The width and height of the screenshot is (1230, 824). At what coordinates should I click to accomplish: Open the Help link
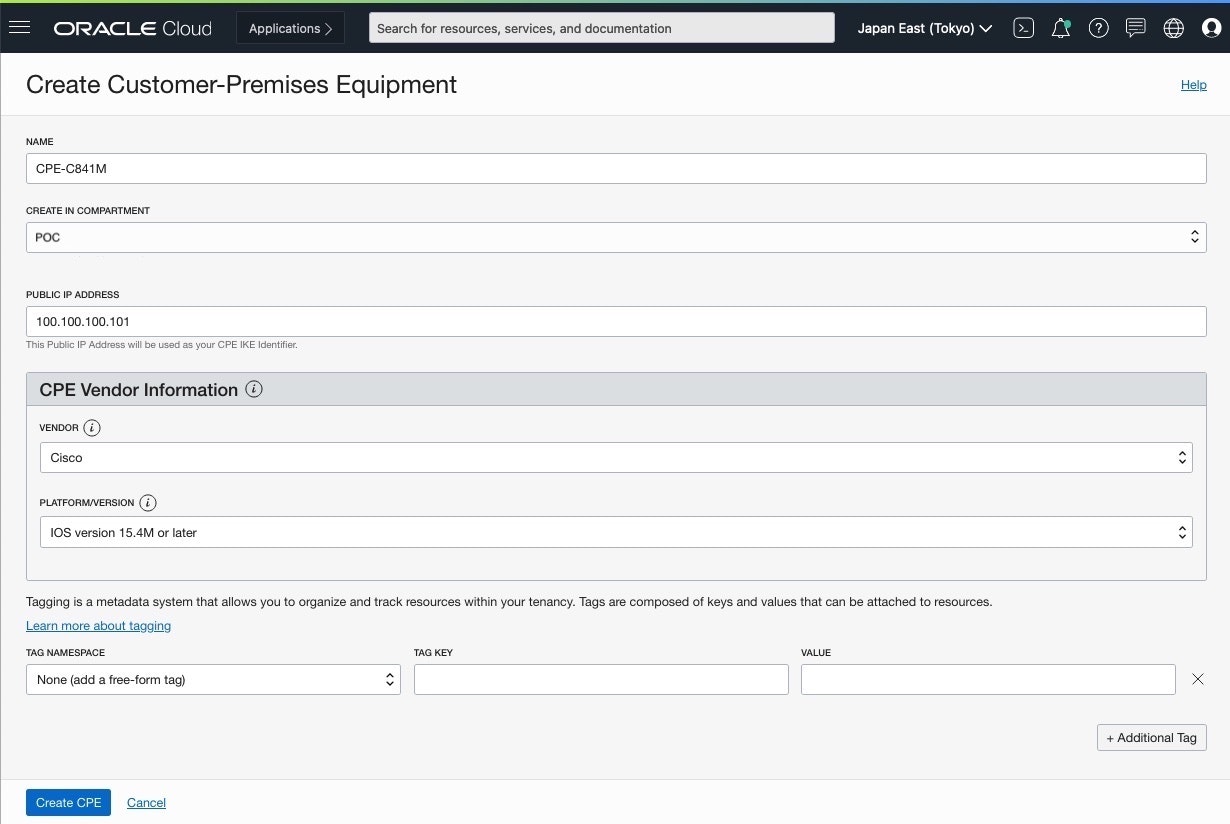(1194, 85)
